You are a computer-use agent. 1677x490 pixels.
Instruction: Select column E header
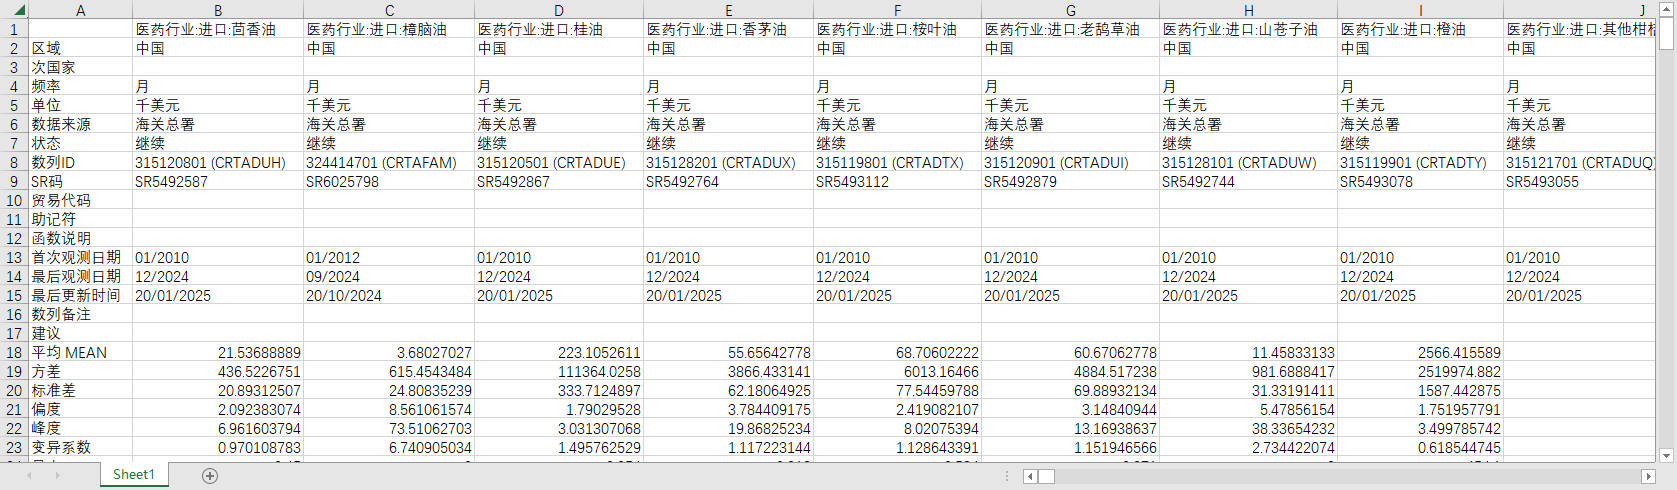pyautogui.click(x=728, y=10)
